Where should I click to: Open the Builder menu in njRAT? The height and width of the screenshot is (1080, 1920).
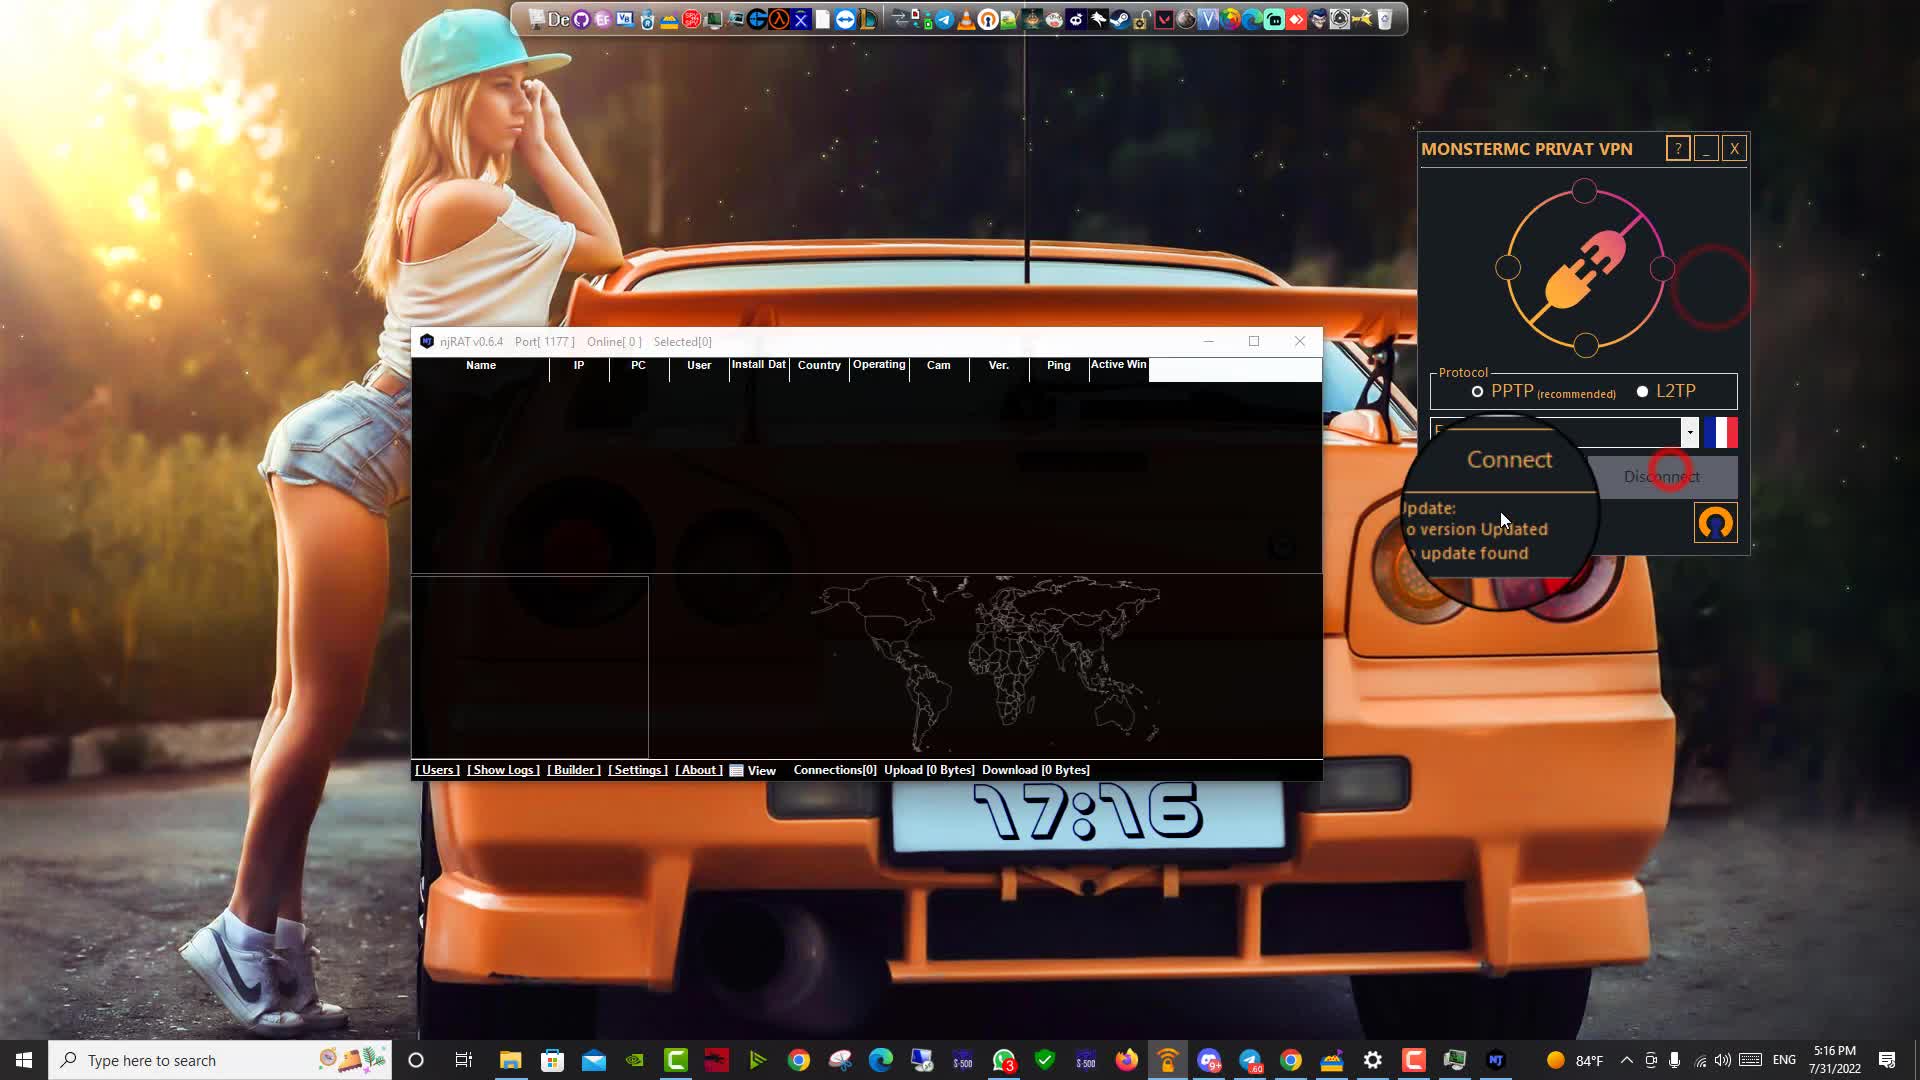pyautogui.click(x=574, y=770)
